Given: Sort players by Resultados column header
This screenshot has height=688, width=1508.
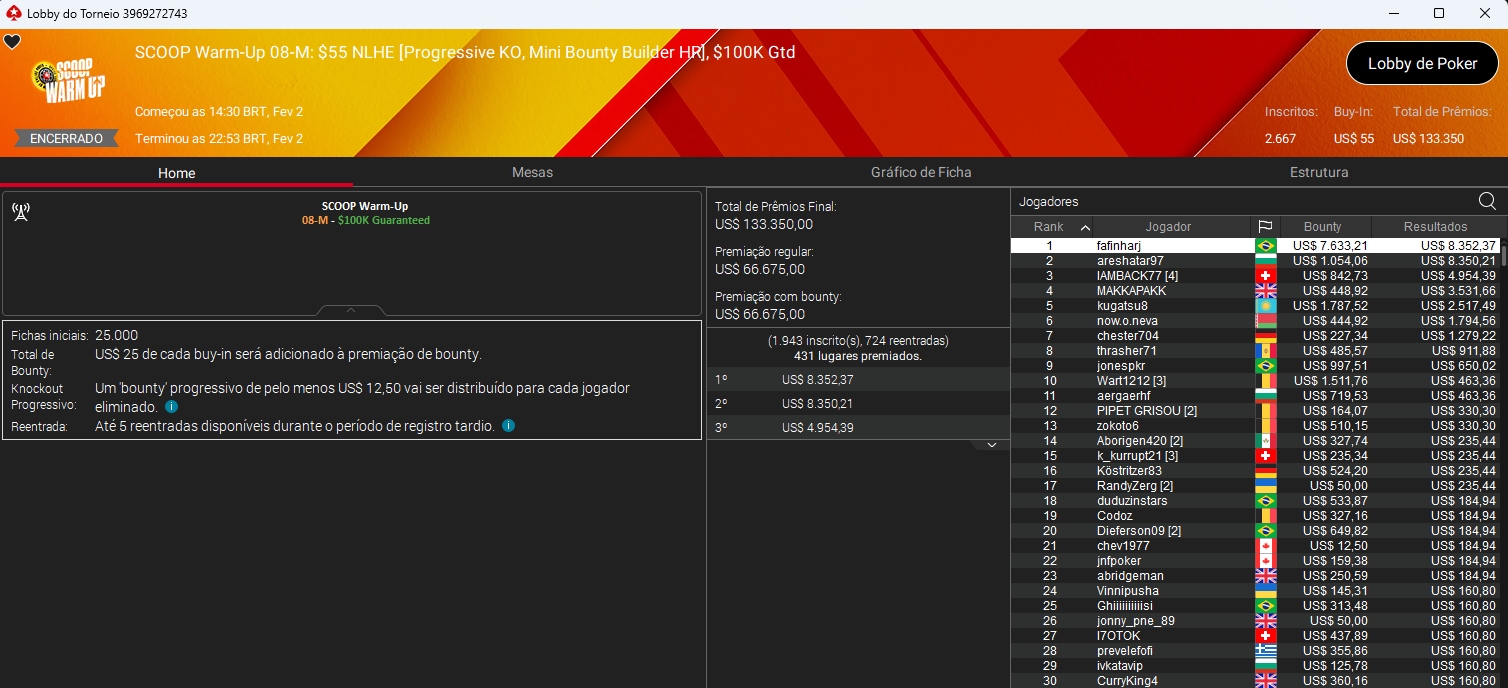Looking at the screenshot, I should point(1435,227).
